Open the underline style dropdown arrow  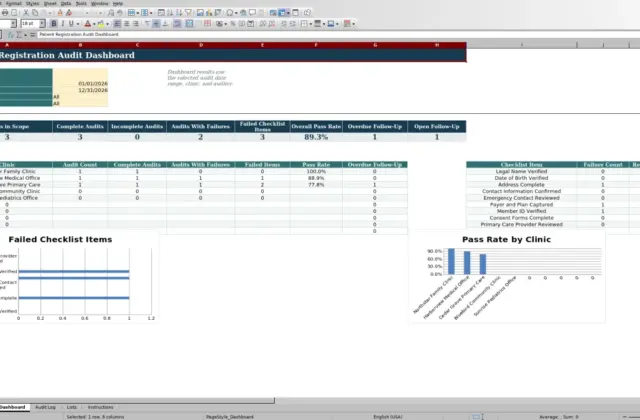click(x=78, y=24)
